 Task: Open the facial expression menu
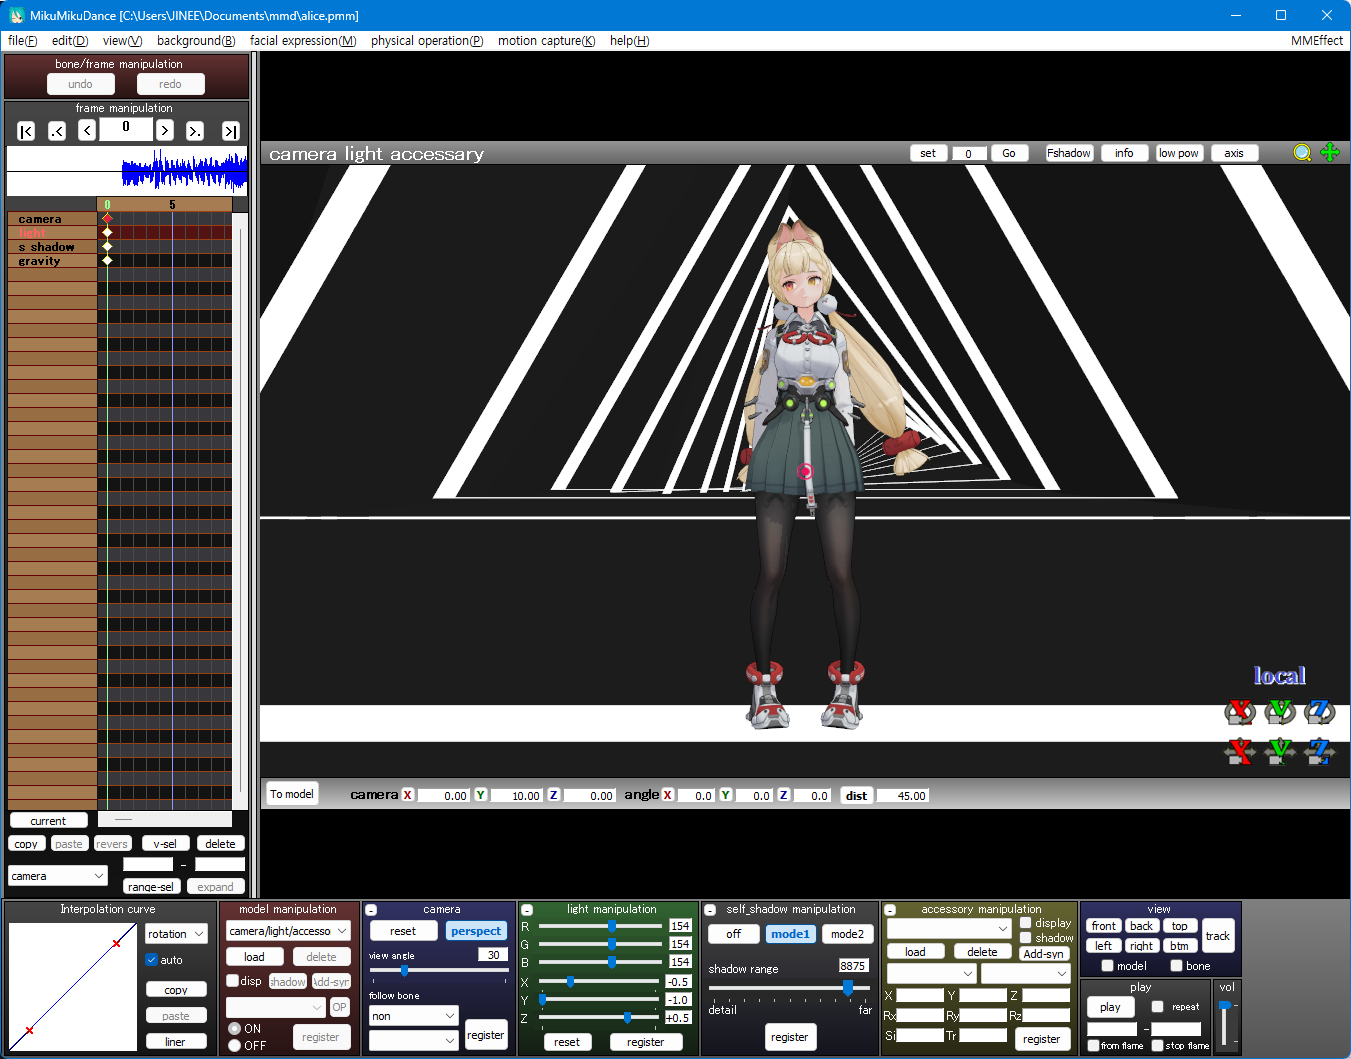pos(303,41)
